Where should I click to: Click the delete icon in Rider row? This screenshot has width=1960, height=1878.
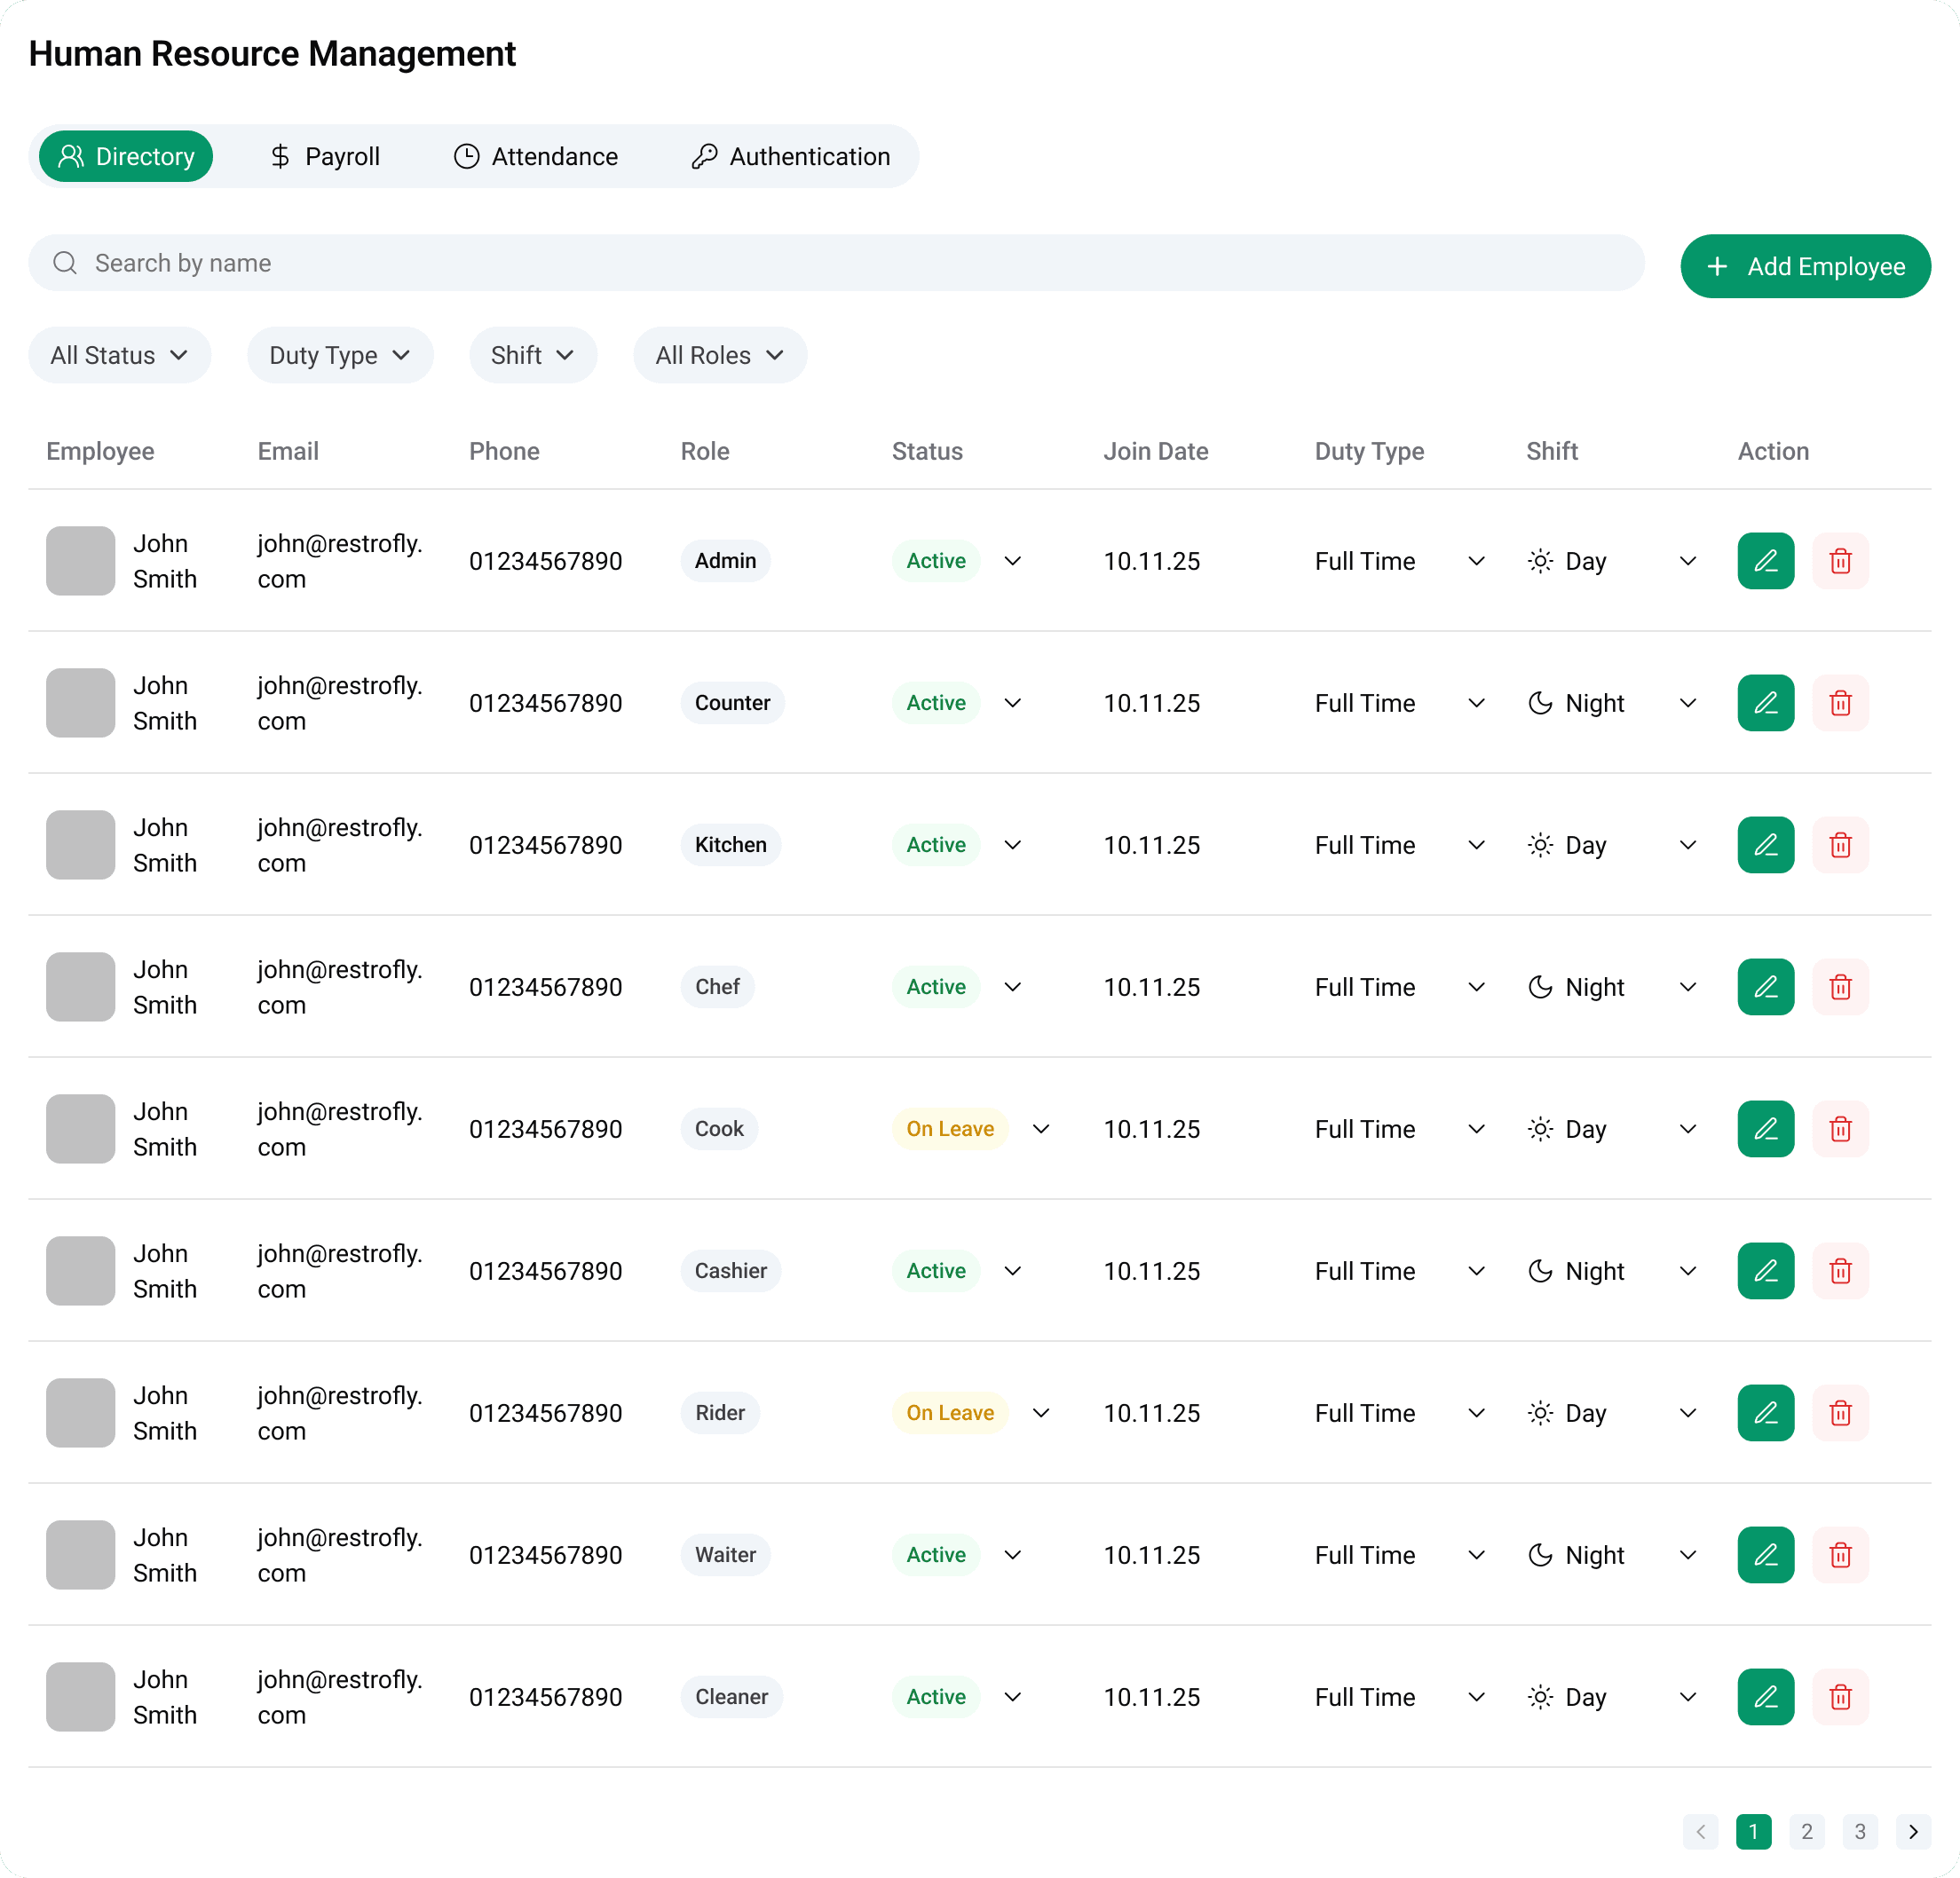pos(1840,1413)
